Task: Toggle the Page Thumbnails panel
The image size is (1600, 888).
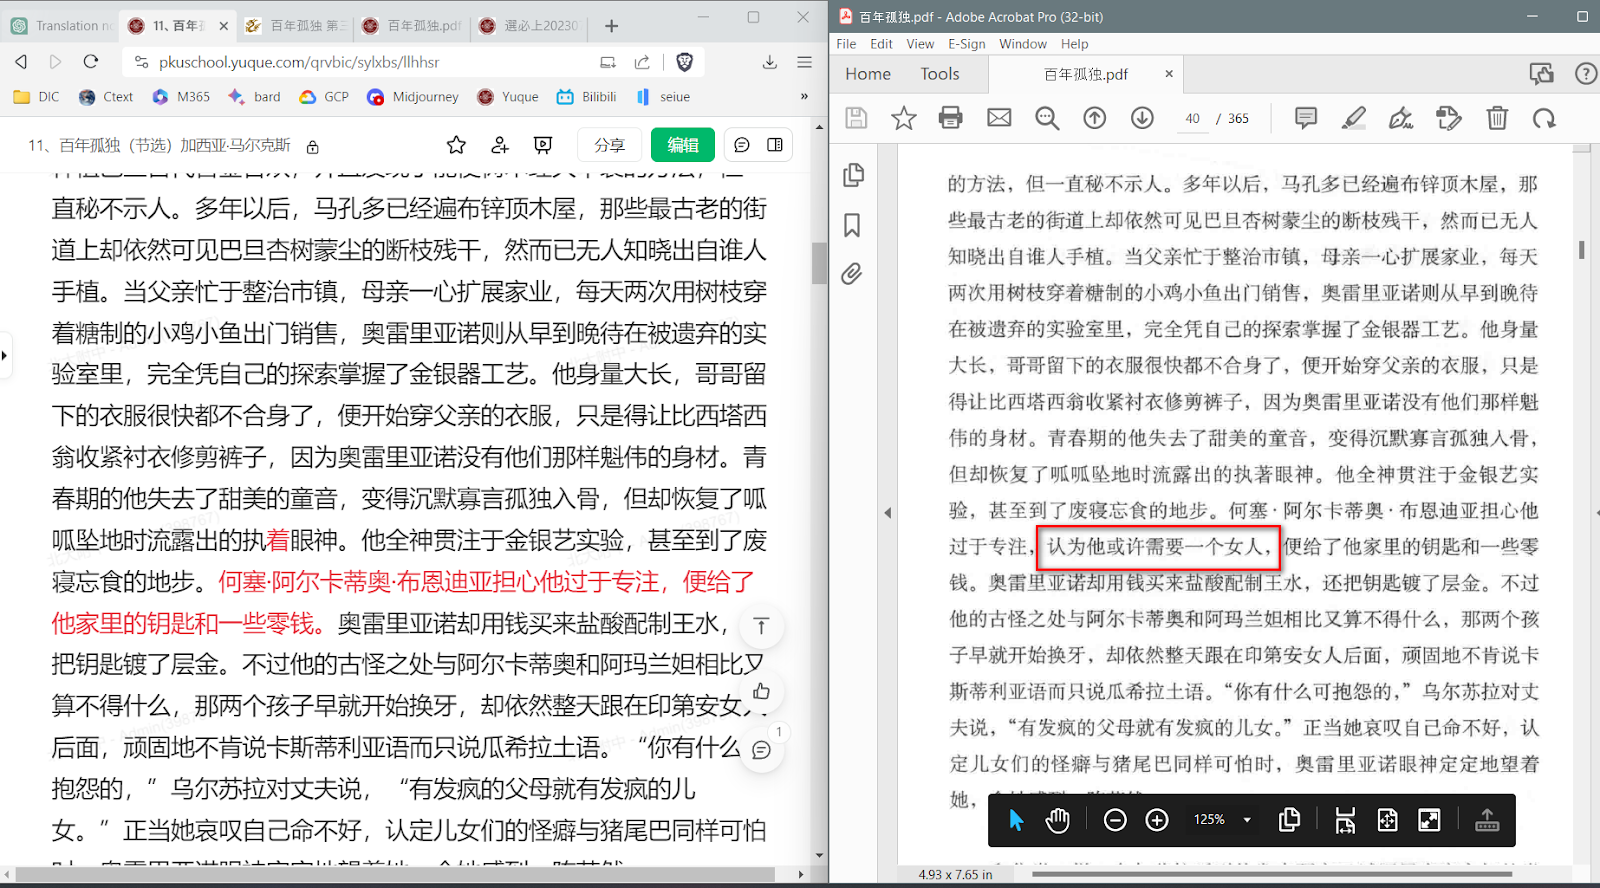Action: click(853, 175)
